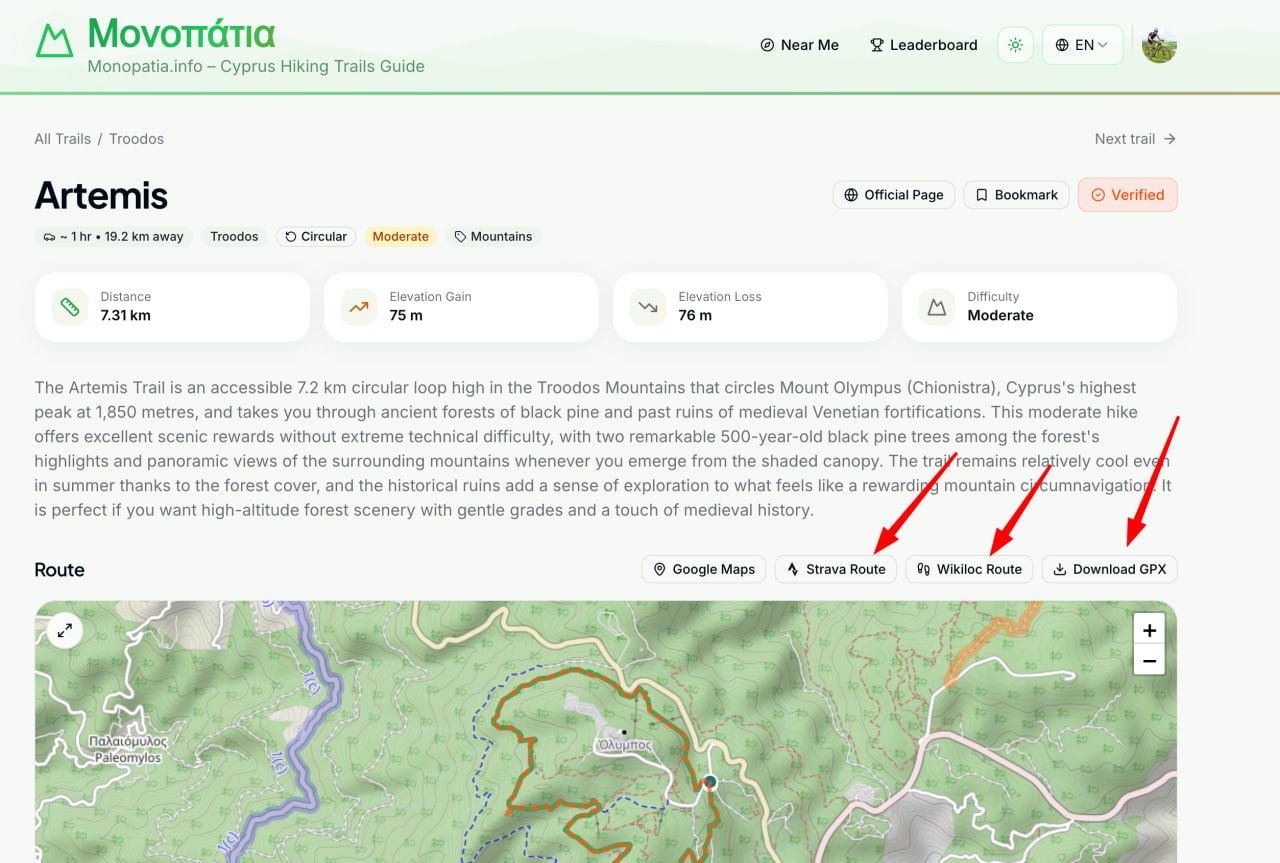Open the Near Me page
Screen dimensions: 1280x863
[x=799, y=45]
